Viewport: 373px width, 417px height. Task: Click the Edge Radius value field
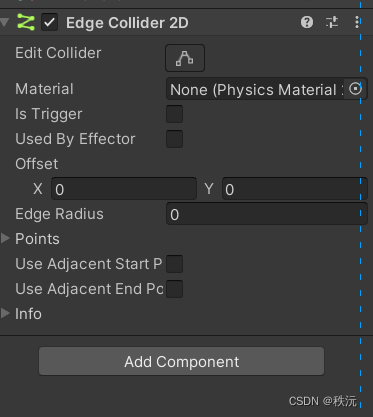click(267, 214)
